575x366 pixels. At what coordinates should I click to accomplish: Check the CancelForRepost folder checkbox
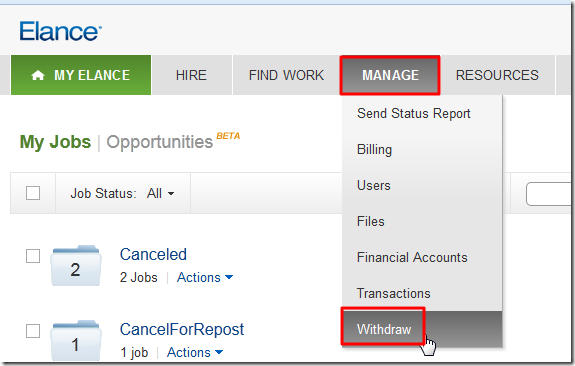[33, 331]
